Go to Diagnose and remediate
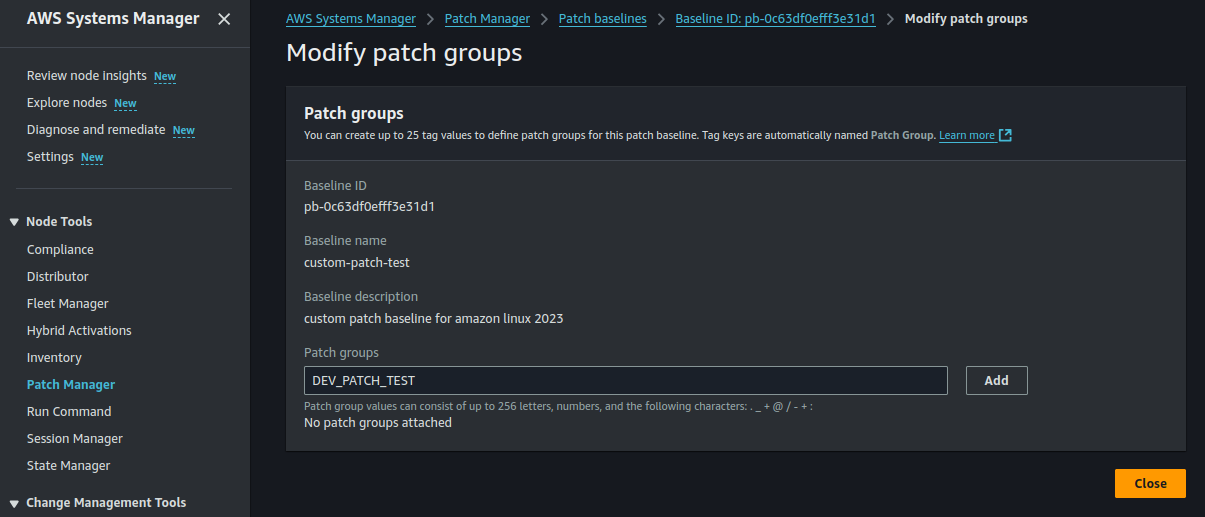This screenshot has height=517, width=1205. (96, 130)
